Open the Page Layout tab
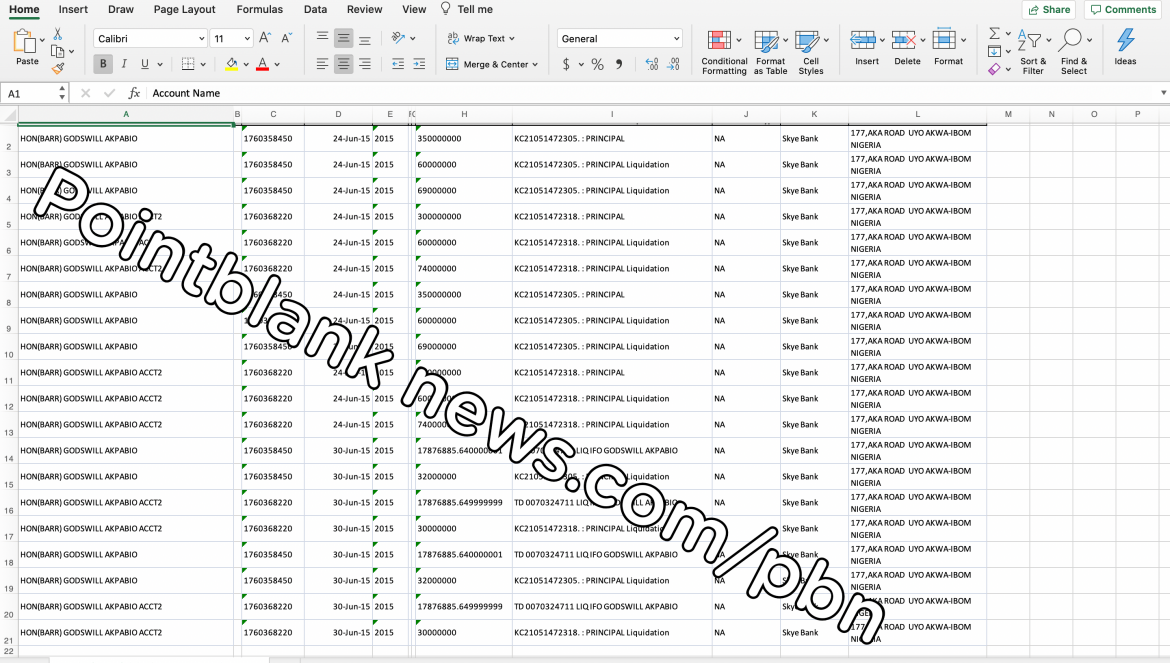Screen dimensions: 1170x663 tap(184, 10)
